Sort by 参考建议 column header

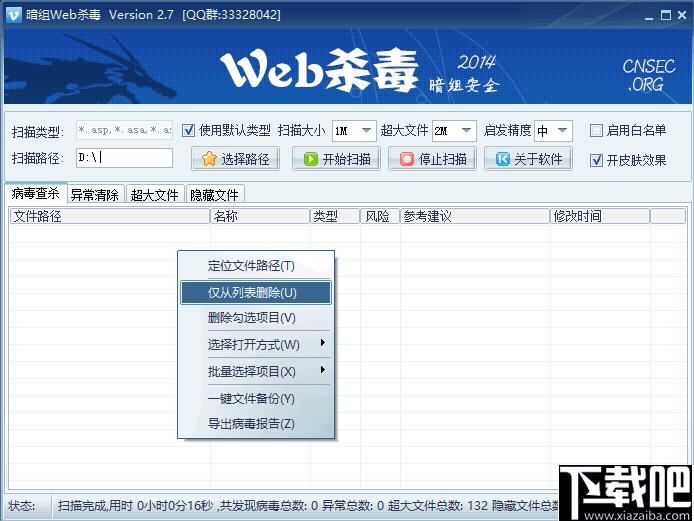[475, 216]
